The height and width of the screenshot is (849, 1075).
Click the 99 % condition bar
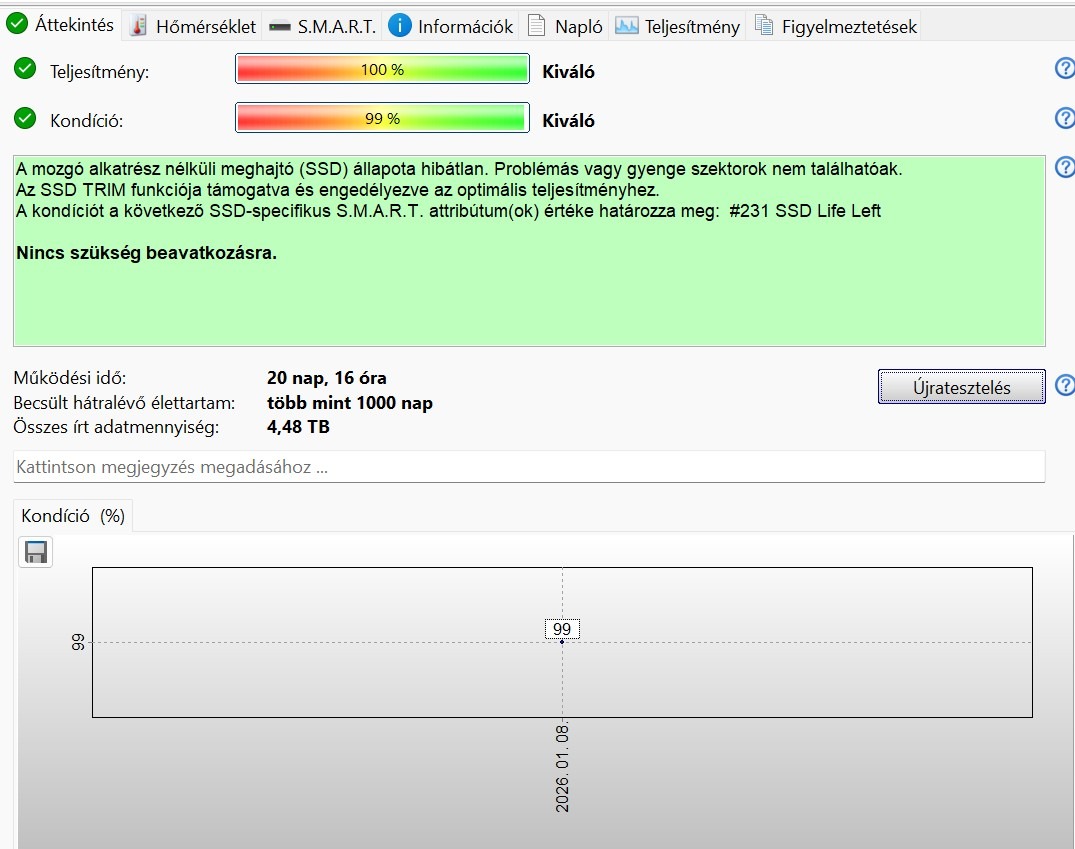coord(382,118)
